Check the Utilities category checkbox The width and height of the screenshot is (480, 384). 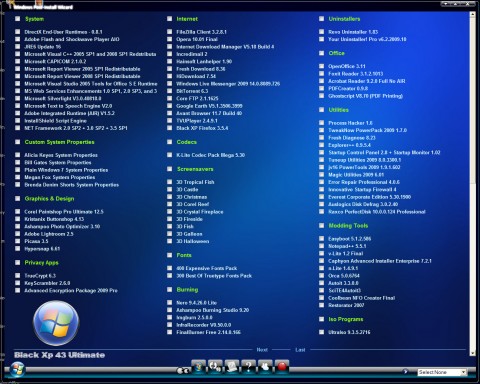[321, 110]
